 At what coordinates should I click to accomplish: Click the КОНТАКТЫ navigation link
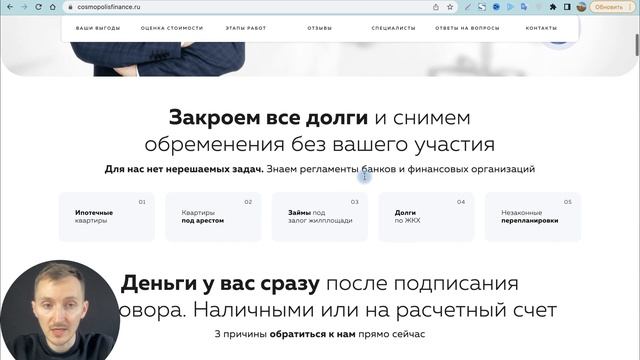(541, 28)
